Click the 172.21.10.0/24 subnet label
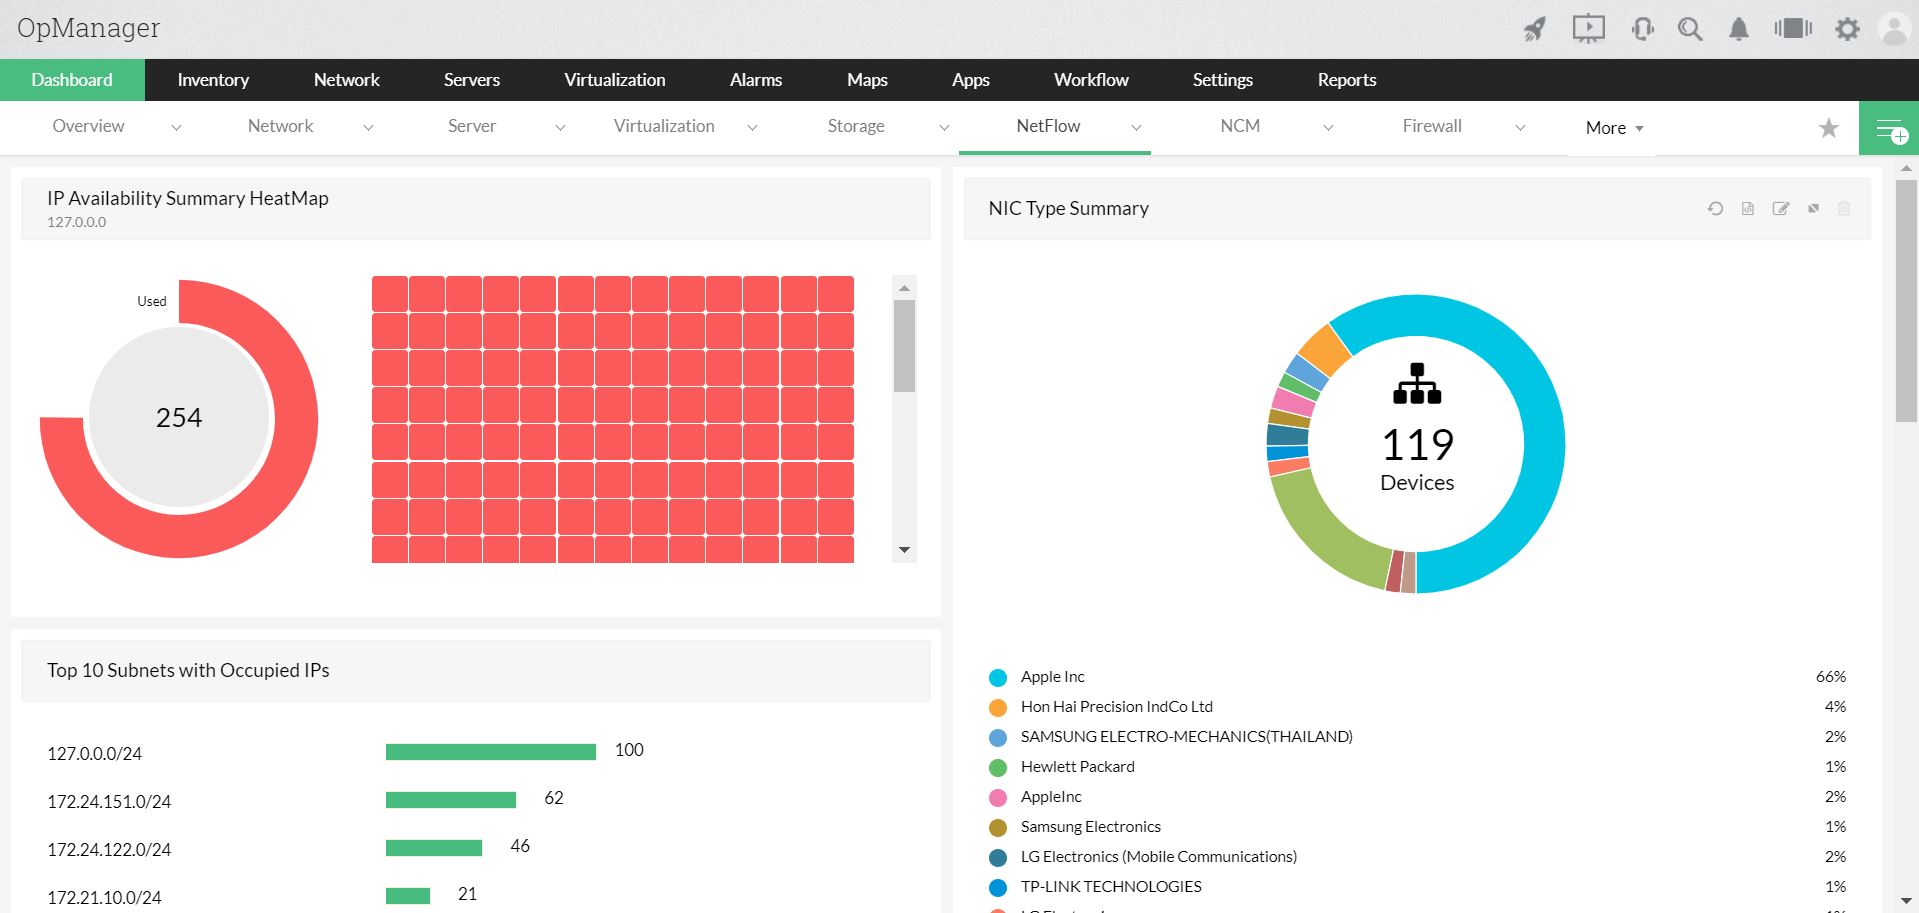1919x913 pixels. pyautogui.click(x=104, y=898)
